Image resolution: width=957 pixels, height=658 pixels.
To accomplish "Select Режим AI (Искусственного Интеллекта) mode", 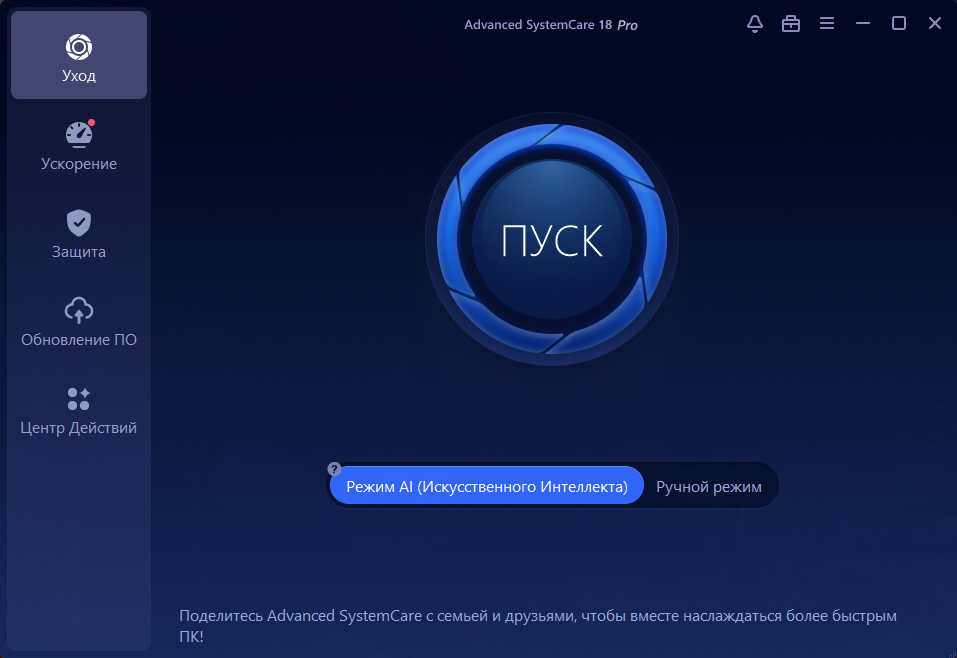I will click(x=486, y=486).
